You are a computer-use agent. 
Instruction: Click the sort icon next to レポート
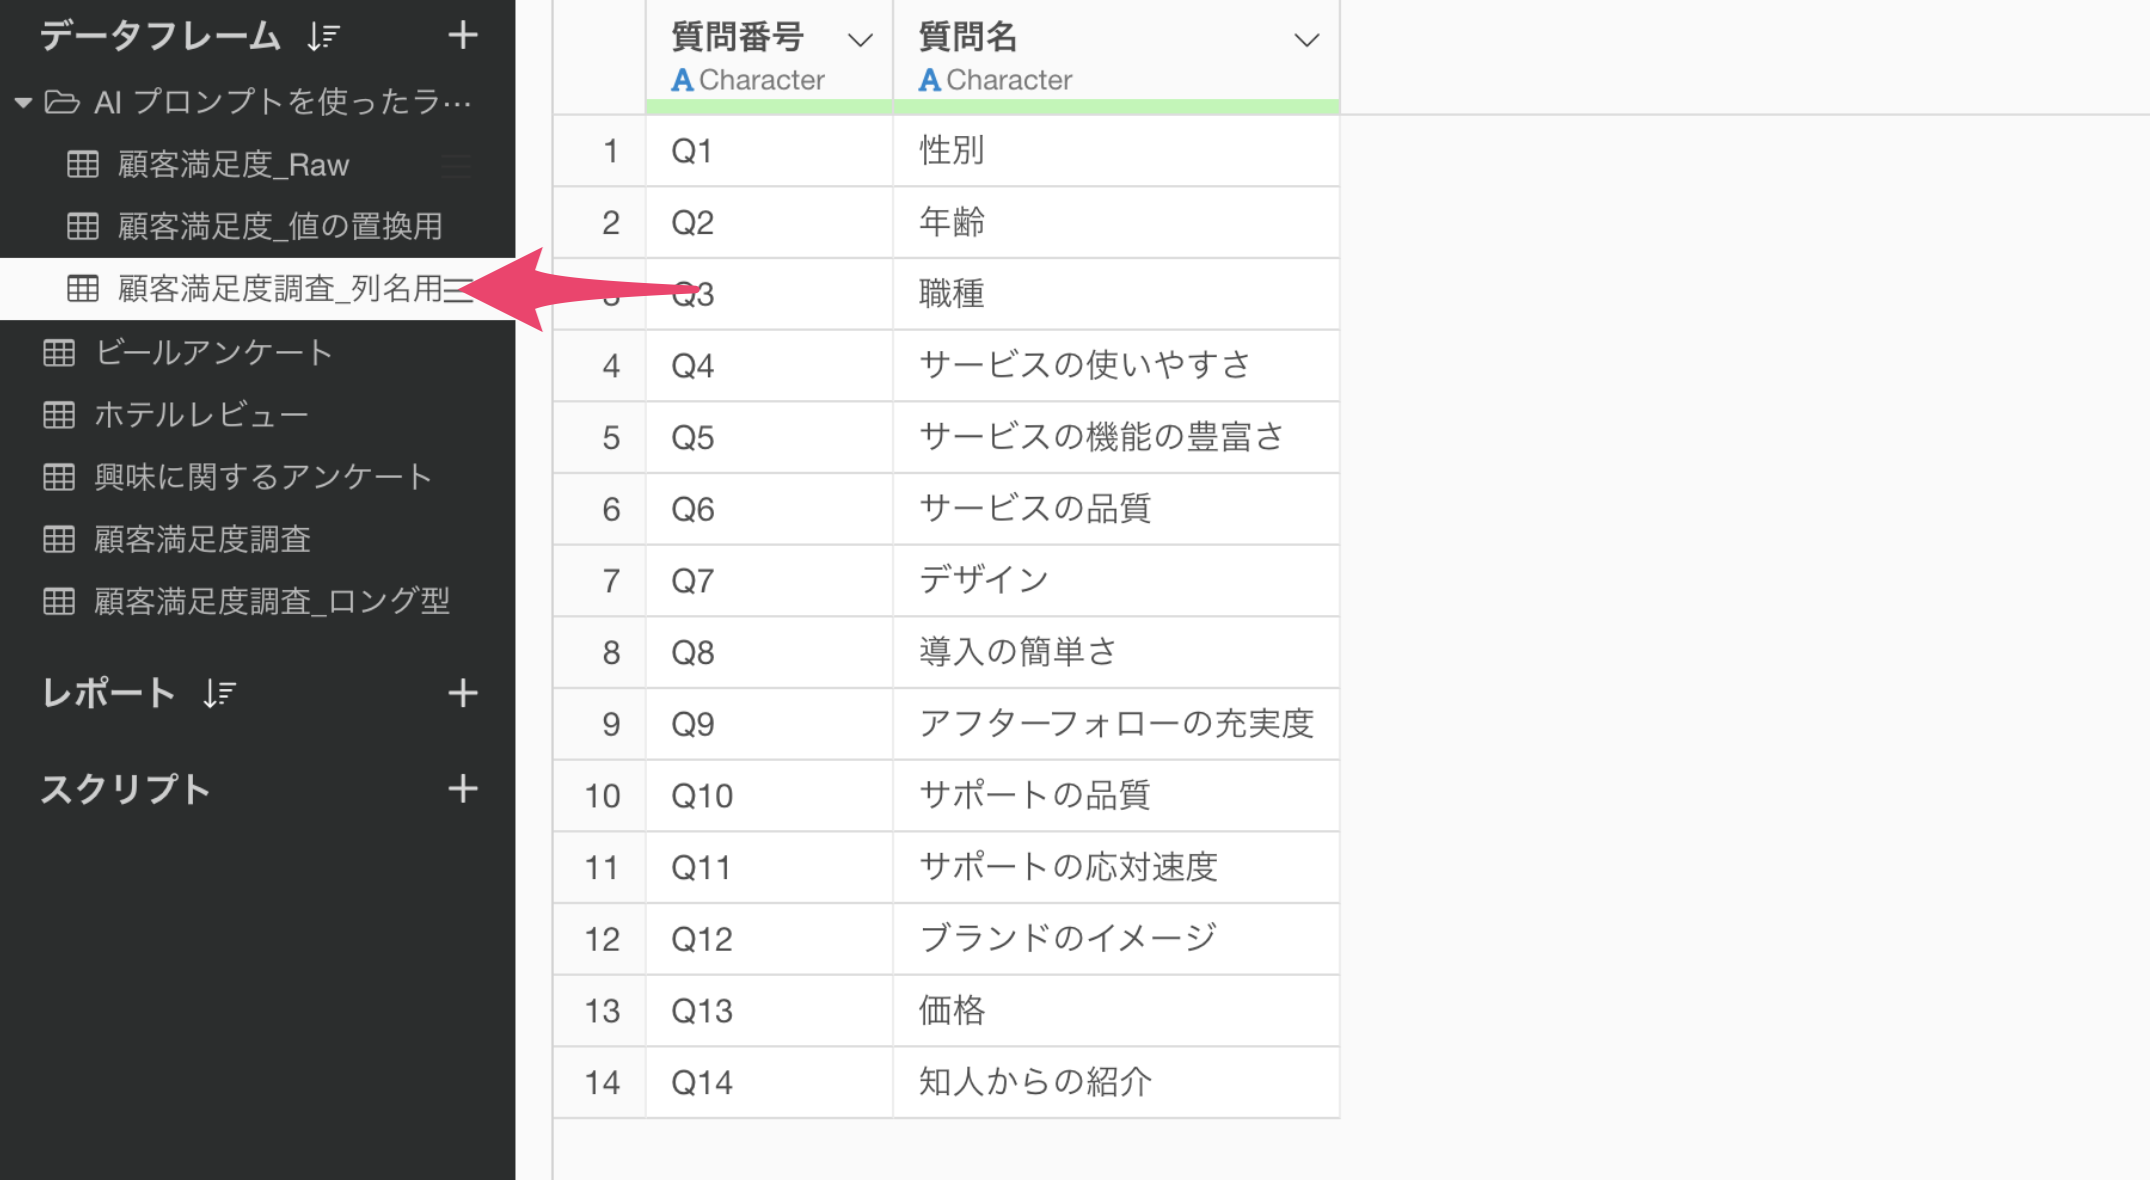tap(219, 693)
